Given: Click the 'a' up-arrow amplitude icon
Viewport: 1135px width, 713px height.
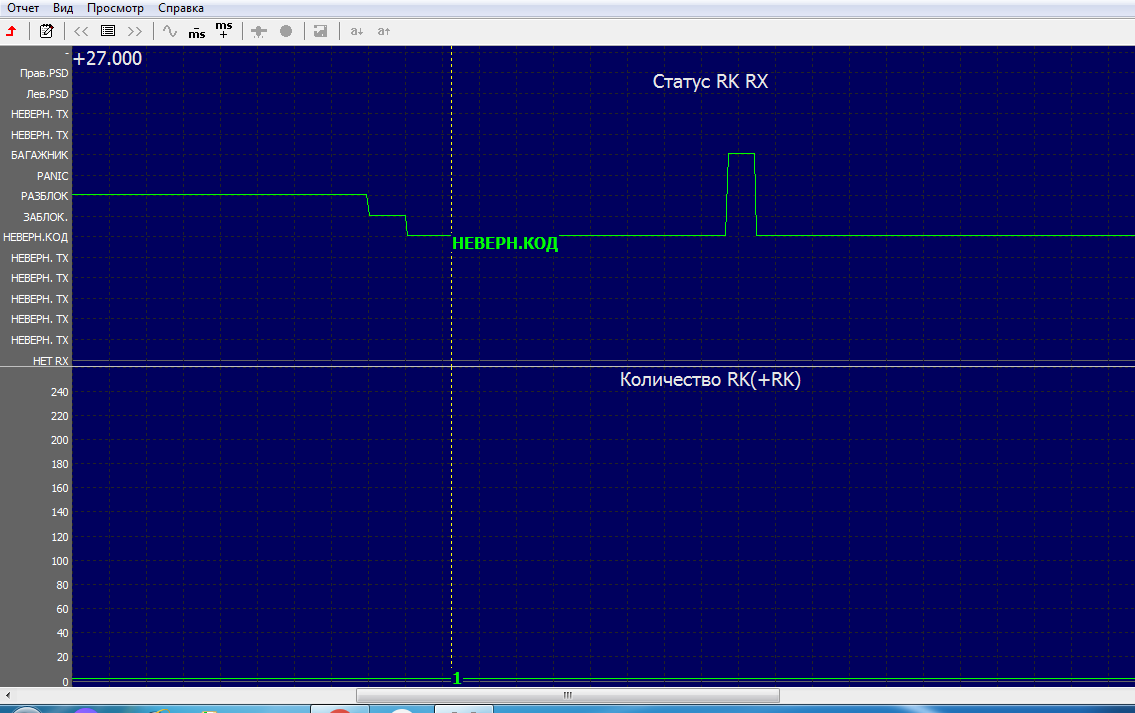Looking at the screenshot, I should tap(384, 31).
